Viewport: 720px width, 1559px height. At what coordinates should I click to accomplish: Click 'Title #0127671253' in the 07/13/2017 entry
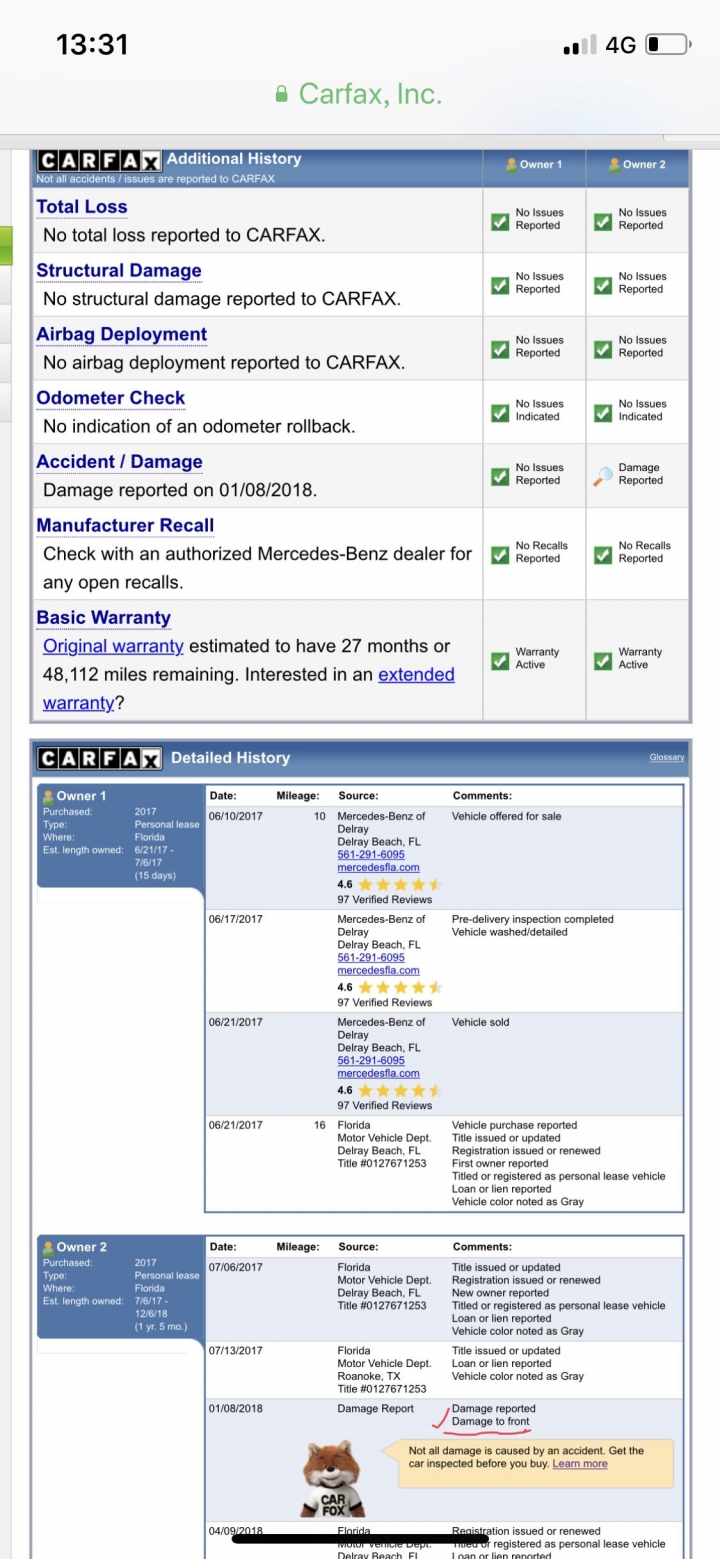382,1389
